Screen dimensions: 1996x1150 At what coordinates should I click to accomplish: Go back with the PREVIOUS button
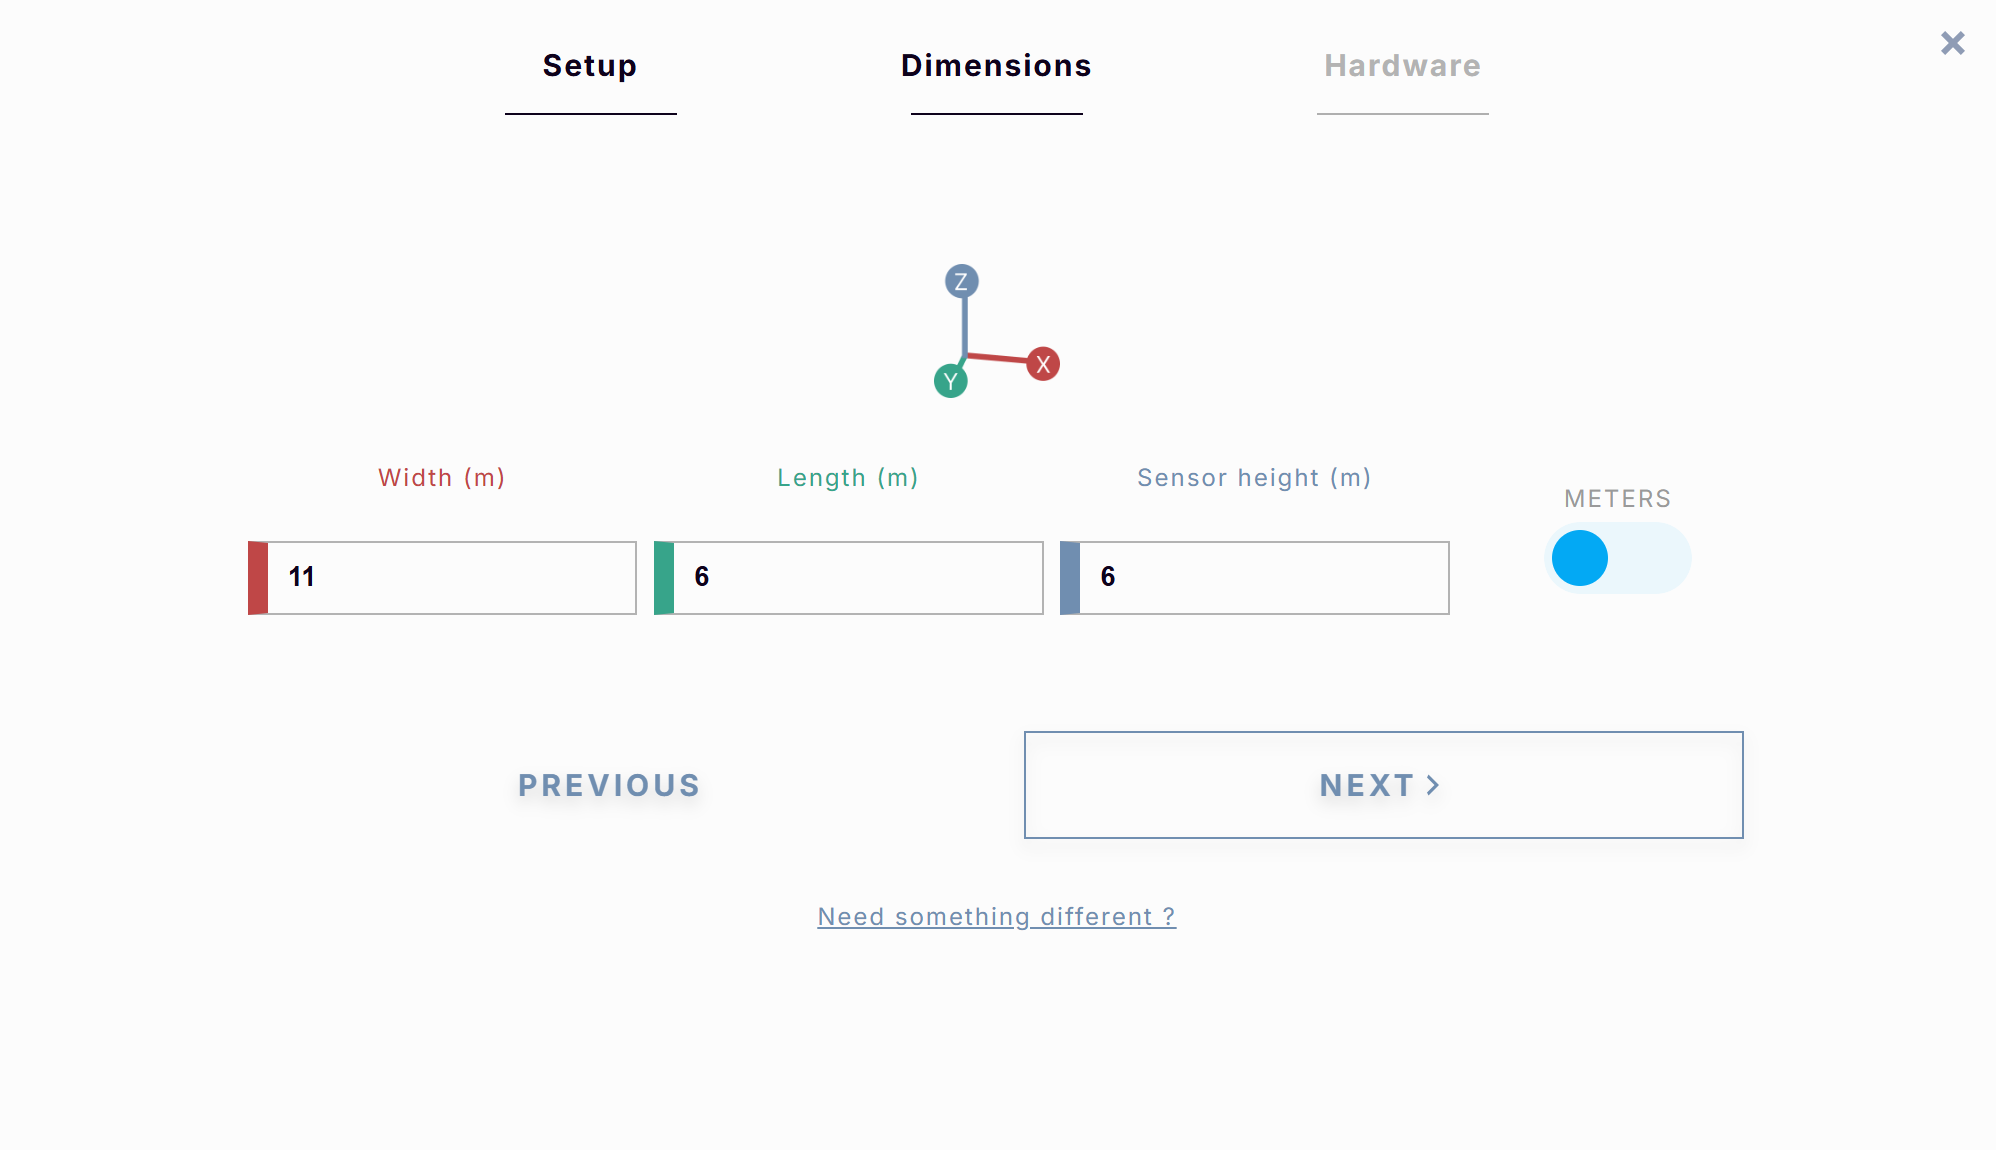pyautogui.click(x=609, y=785)
